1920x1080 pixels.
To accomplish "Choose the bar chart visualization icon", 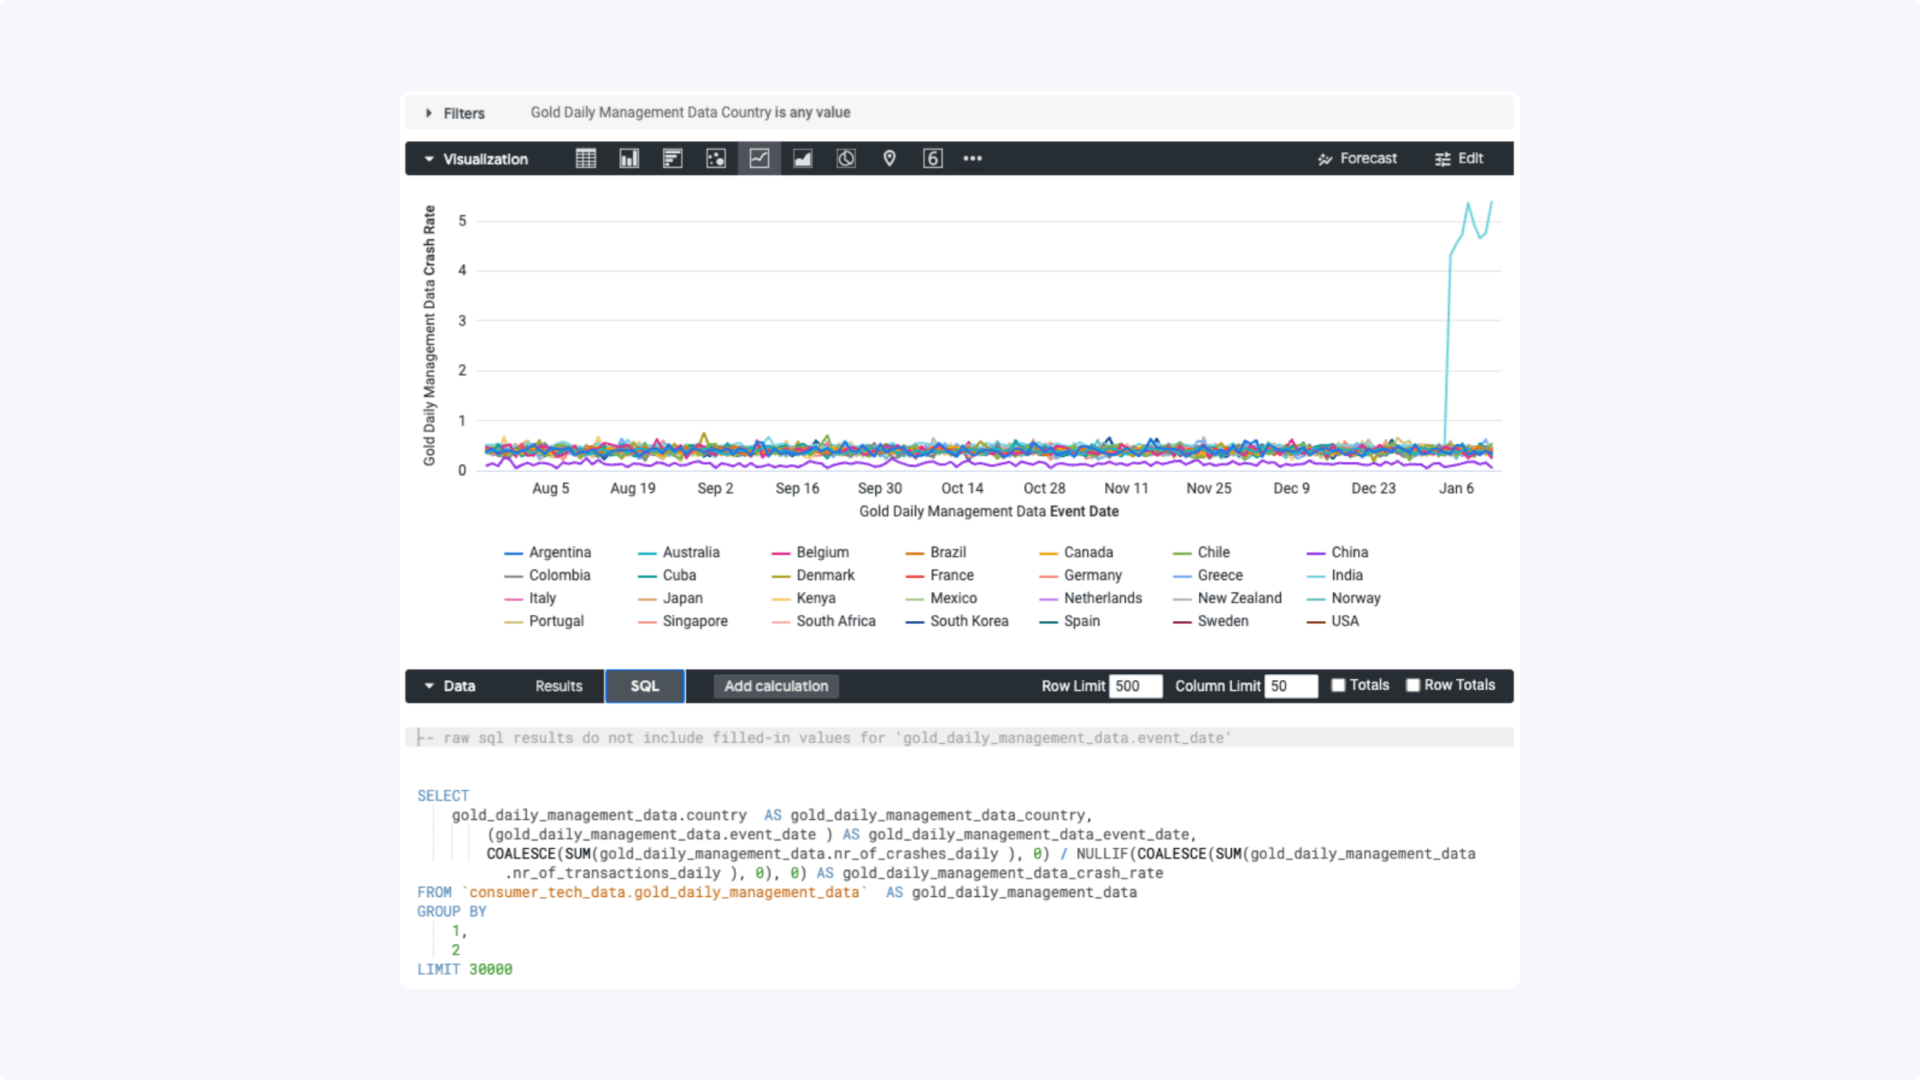I will [x=672, y=158].
